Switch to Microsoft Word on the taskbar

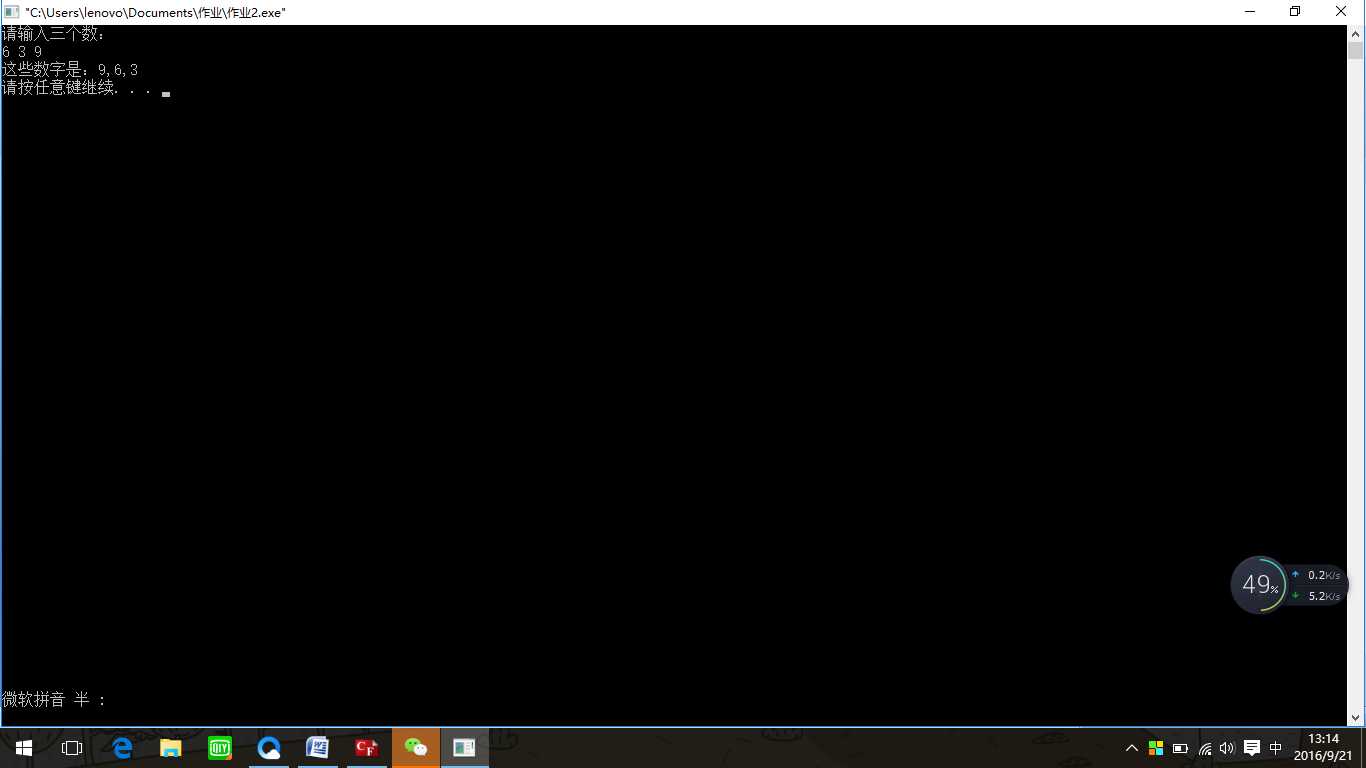[318, 748]
